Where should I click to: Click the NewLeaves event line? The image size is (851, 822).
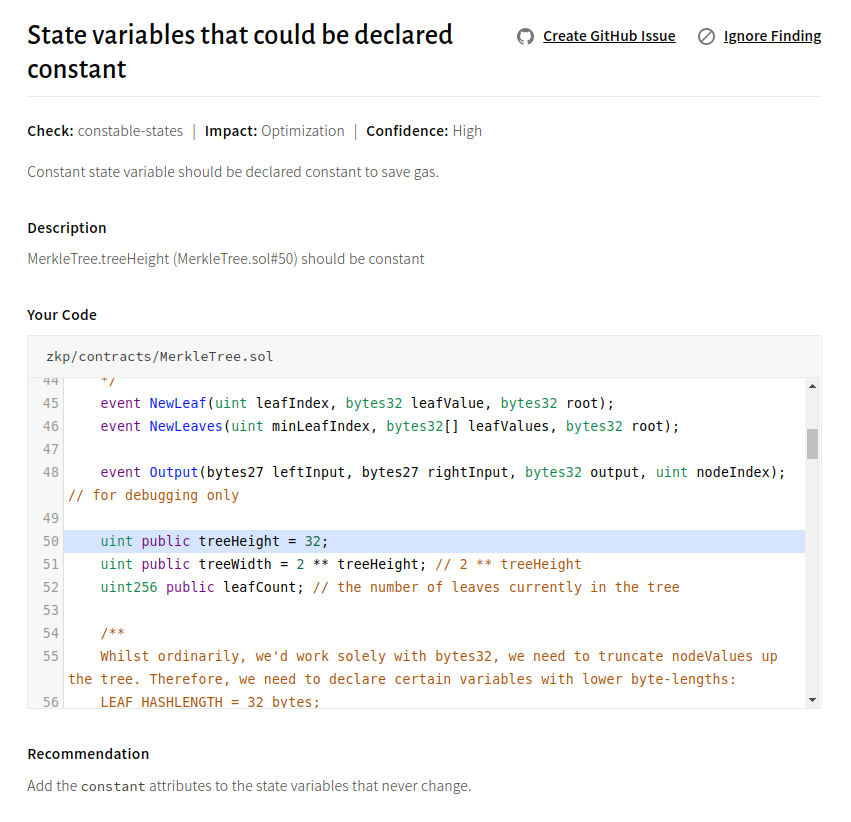coord(389,426)
